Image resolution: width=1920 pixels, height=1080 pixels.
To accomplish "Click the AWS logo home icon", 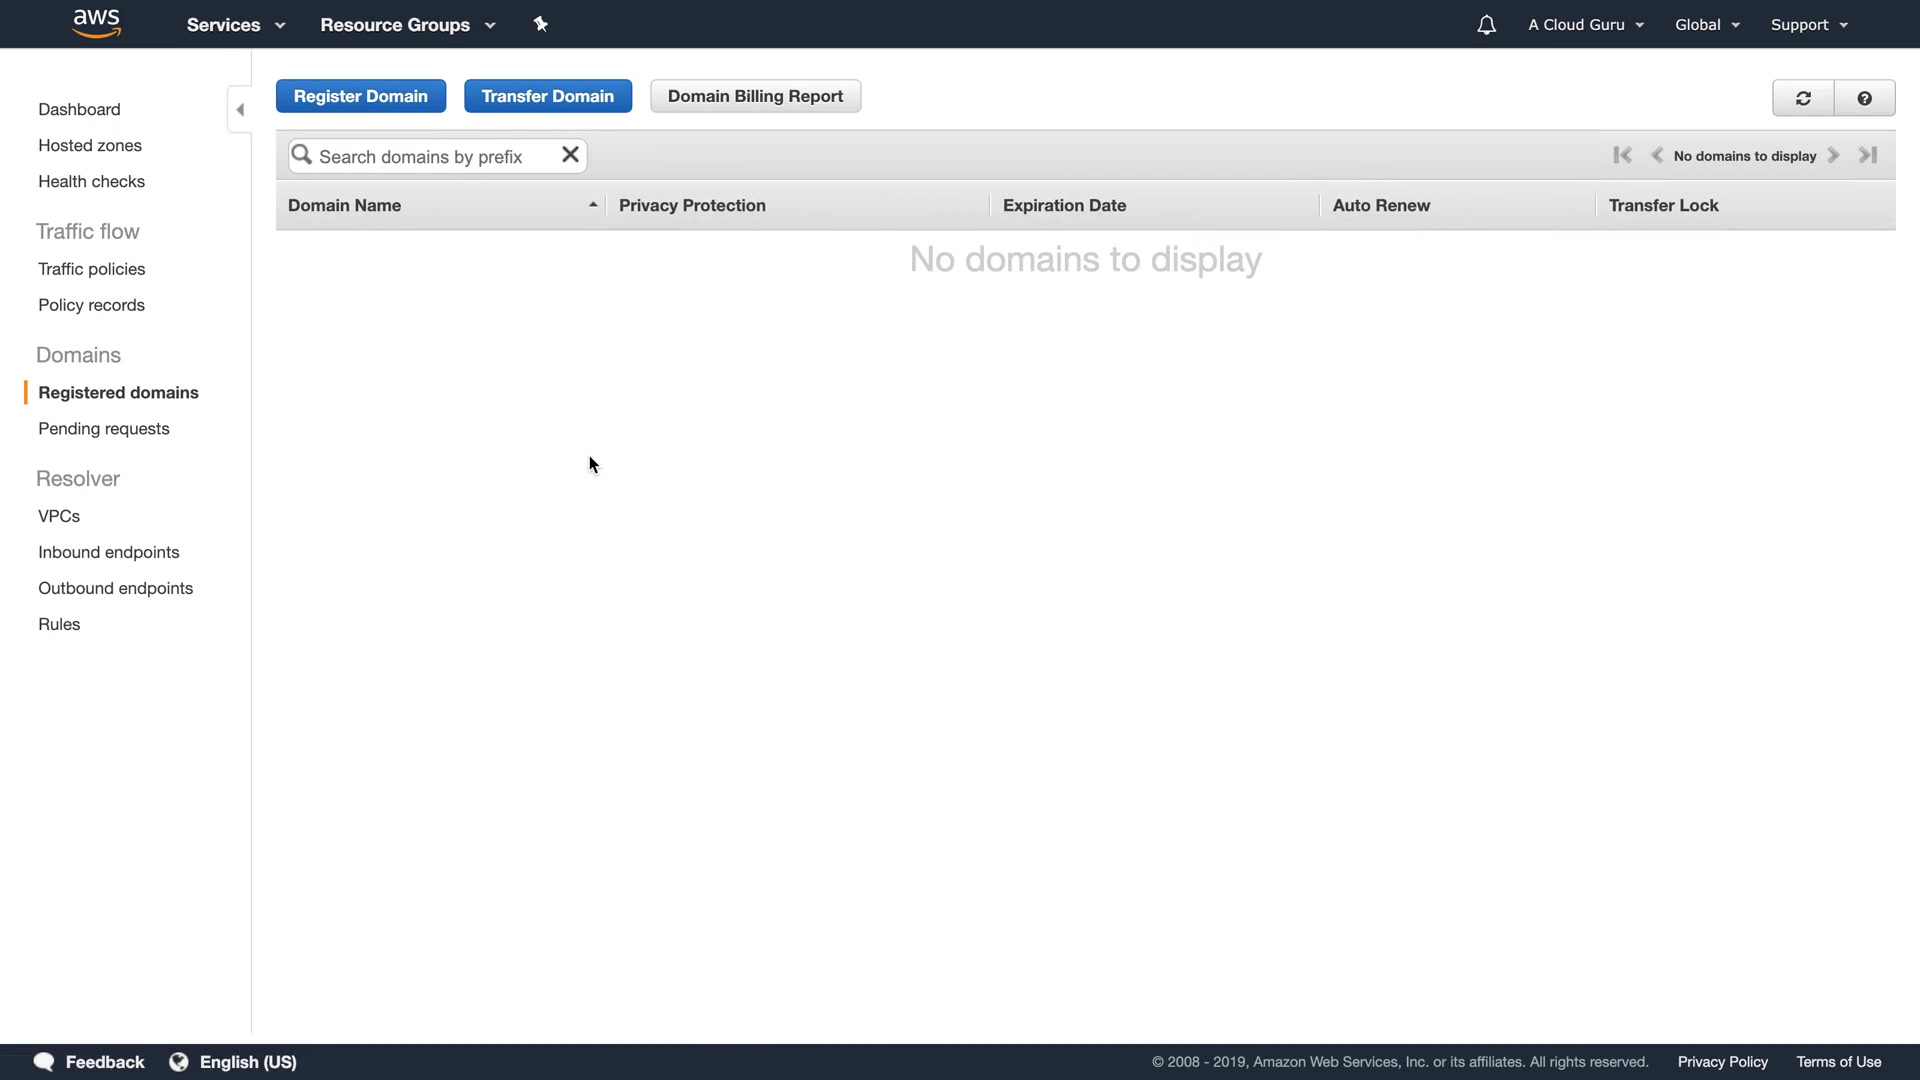I will coord(97,23).
